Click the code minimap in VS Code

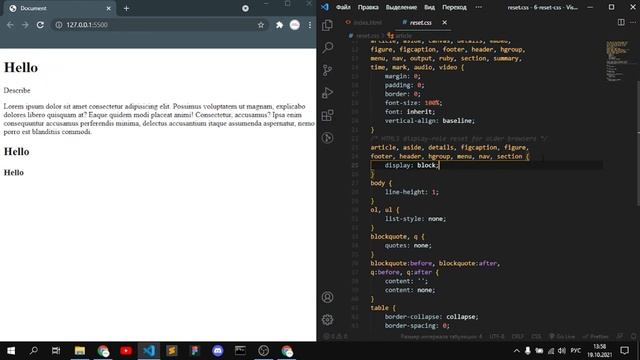[x=618, y=61]
